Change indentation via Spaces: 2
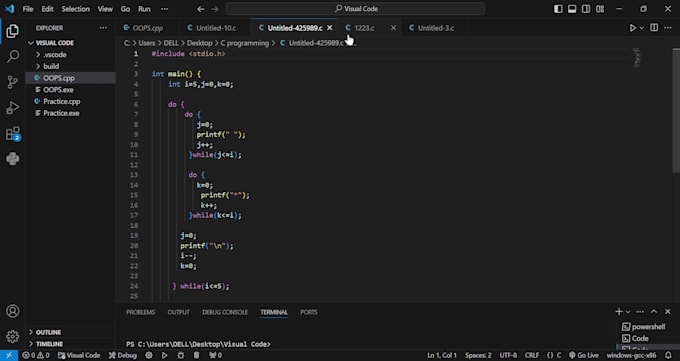The width and height of the screenshot is (680, 361). click(x=478, y=355)
